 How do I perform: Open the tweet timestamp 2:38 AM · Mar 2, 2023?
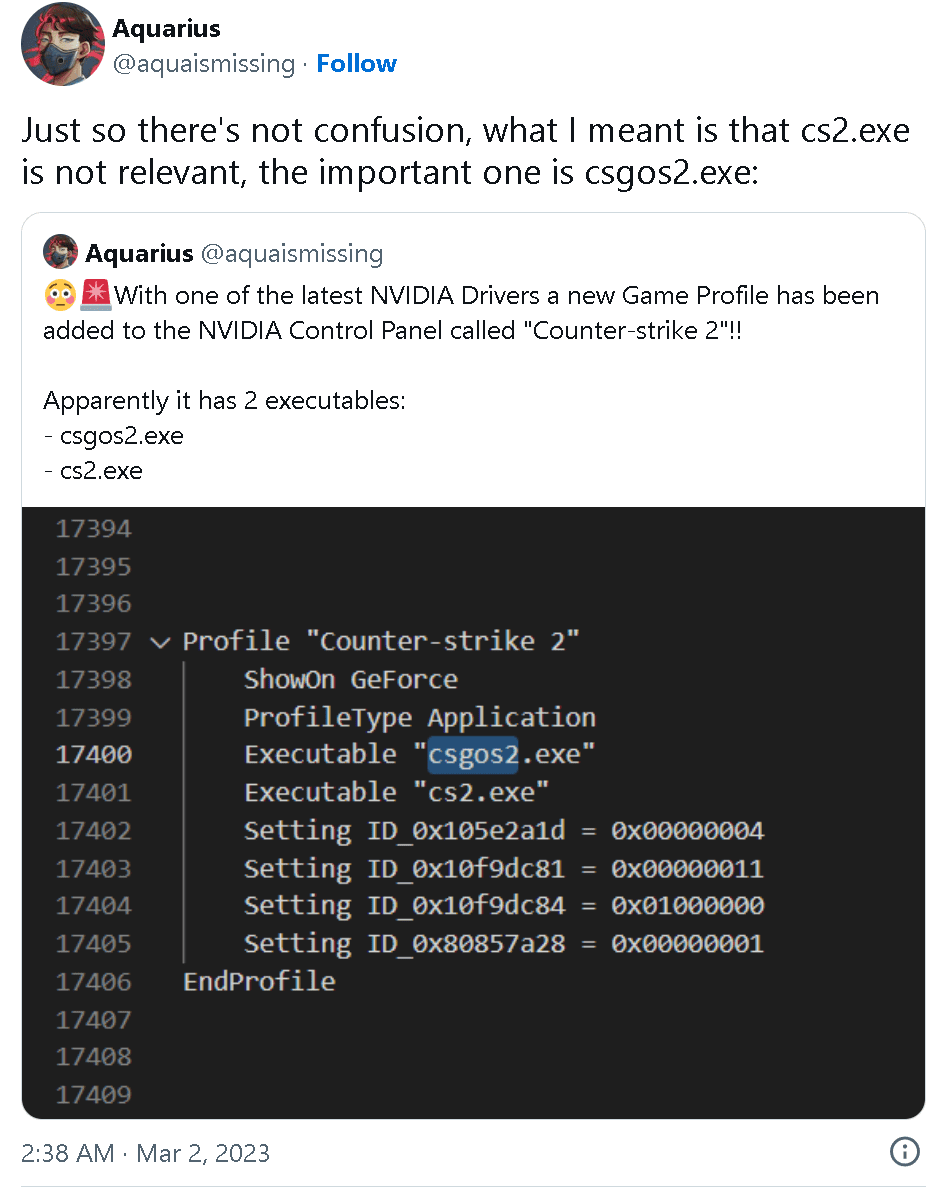click(146, 1152)
